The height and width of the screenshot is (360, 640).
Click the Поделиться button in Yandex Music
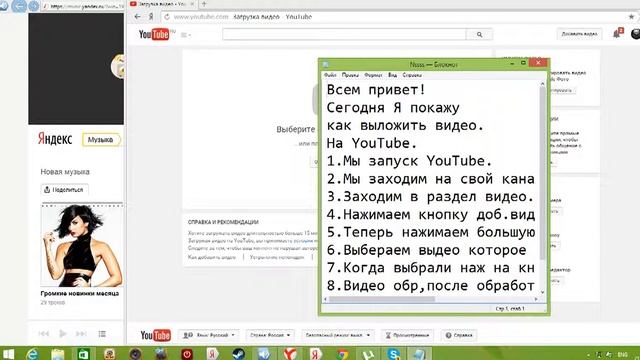pyautogui.click(x=64, y=190)
